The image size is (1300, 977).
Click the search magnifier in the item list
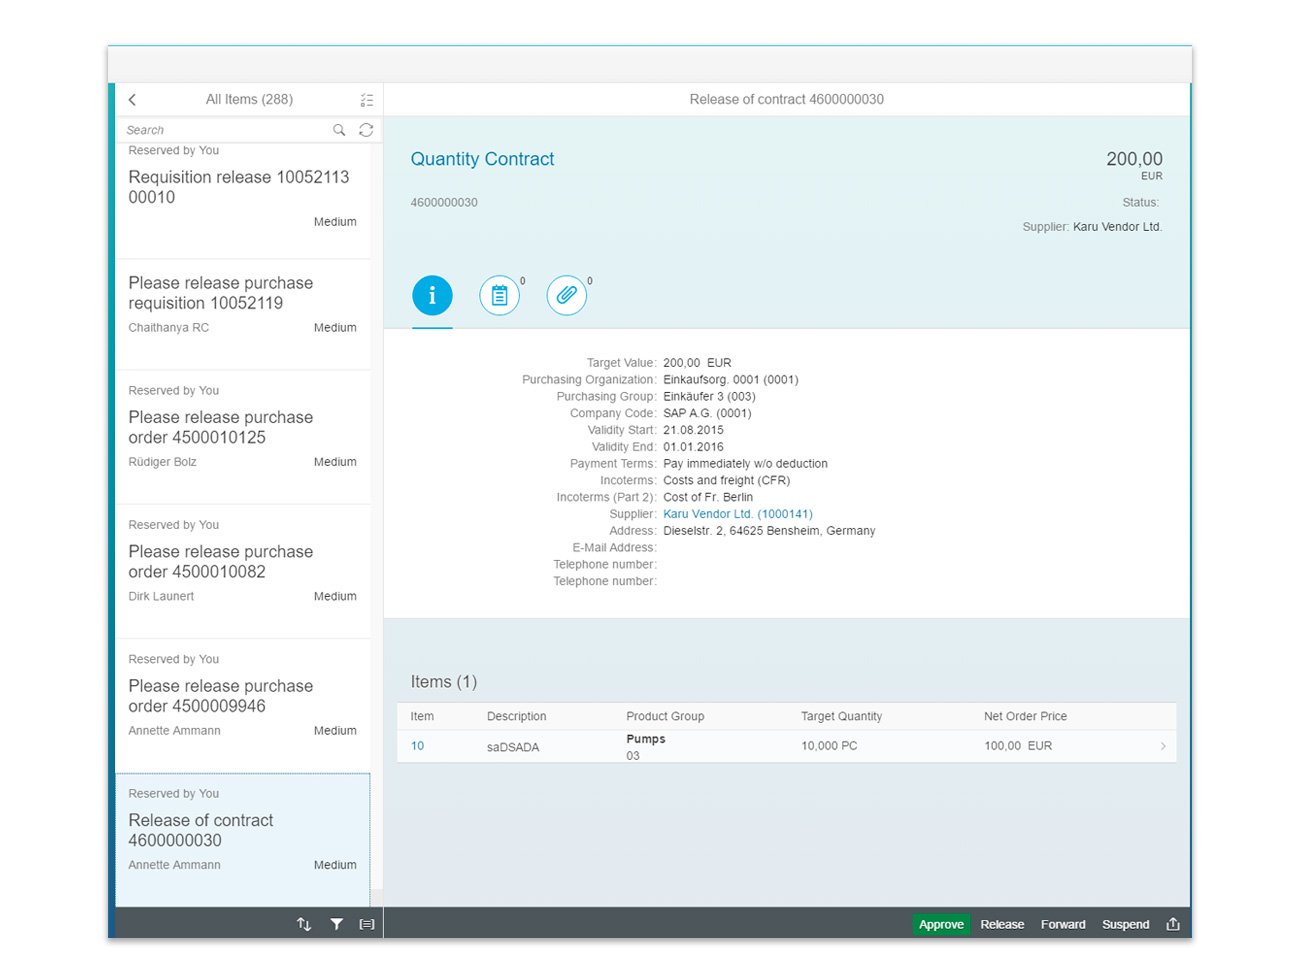(339, 129)
